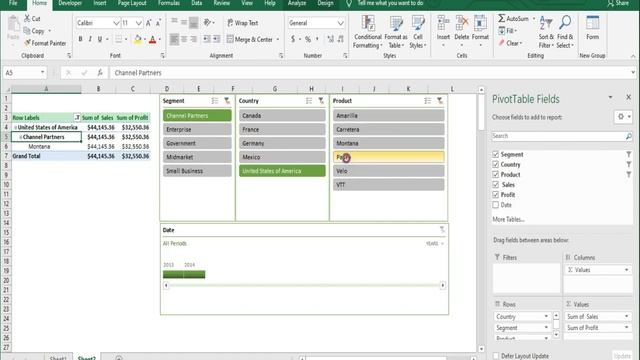Viewport: 640px width, 360px height.
Task: Select Enterprise in Segment slicer
Action: (x=197, y=129)
